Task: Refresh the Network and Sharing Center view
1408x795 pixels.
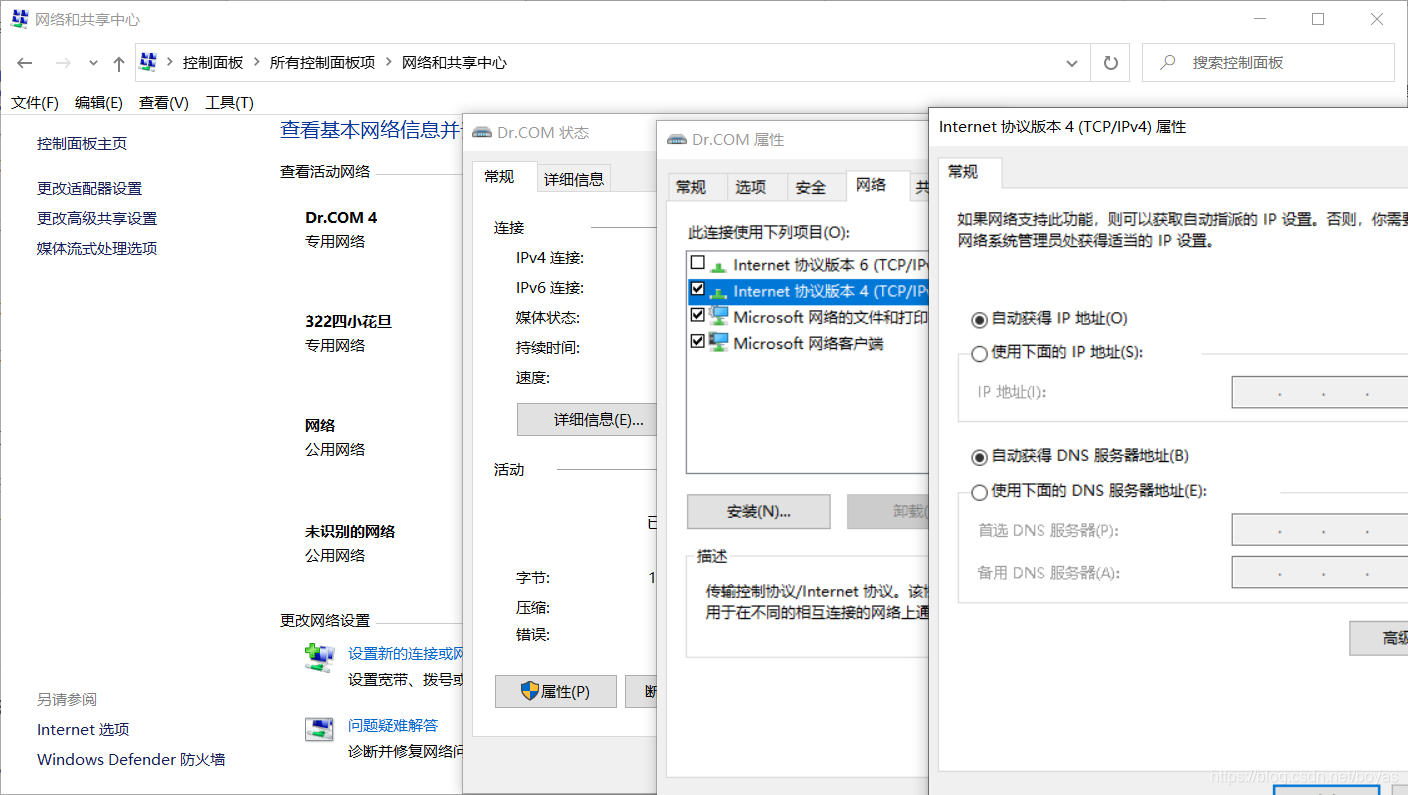Action: [x=1110, y=63]
